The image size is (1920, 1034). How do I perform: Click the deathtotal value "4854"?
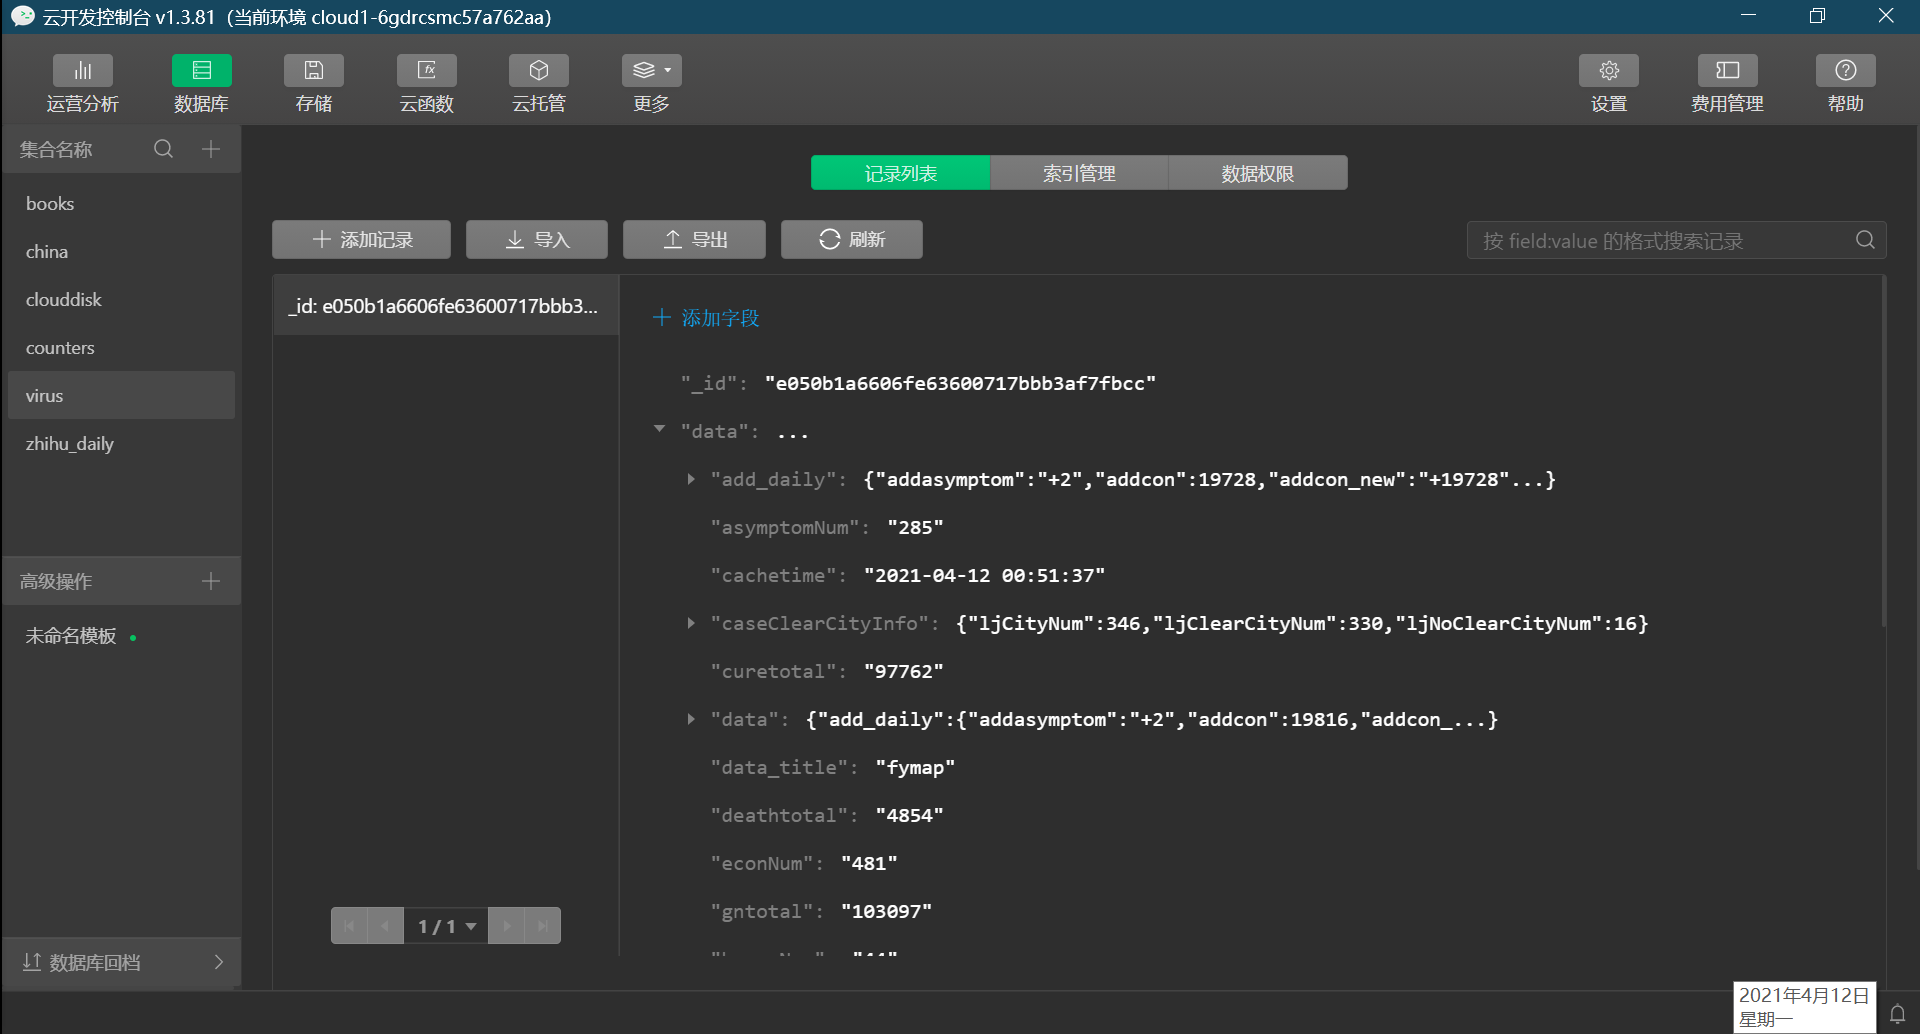tap(909, 815)
